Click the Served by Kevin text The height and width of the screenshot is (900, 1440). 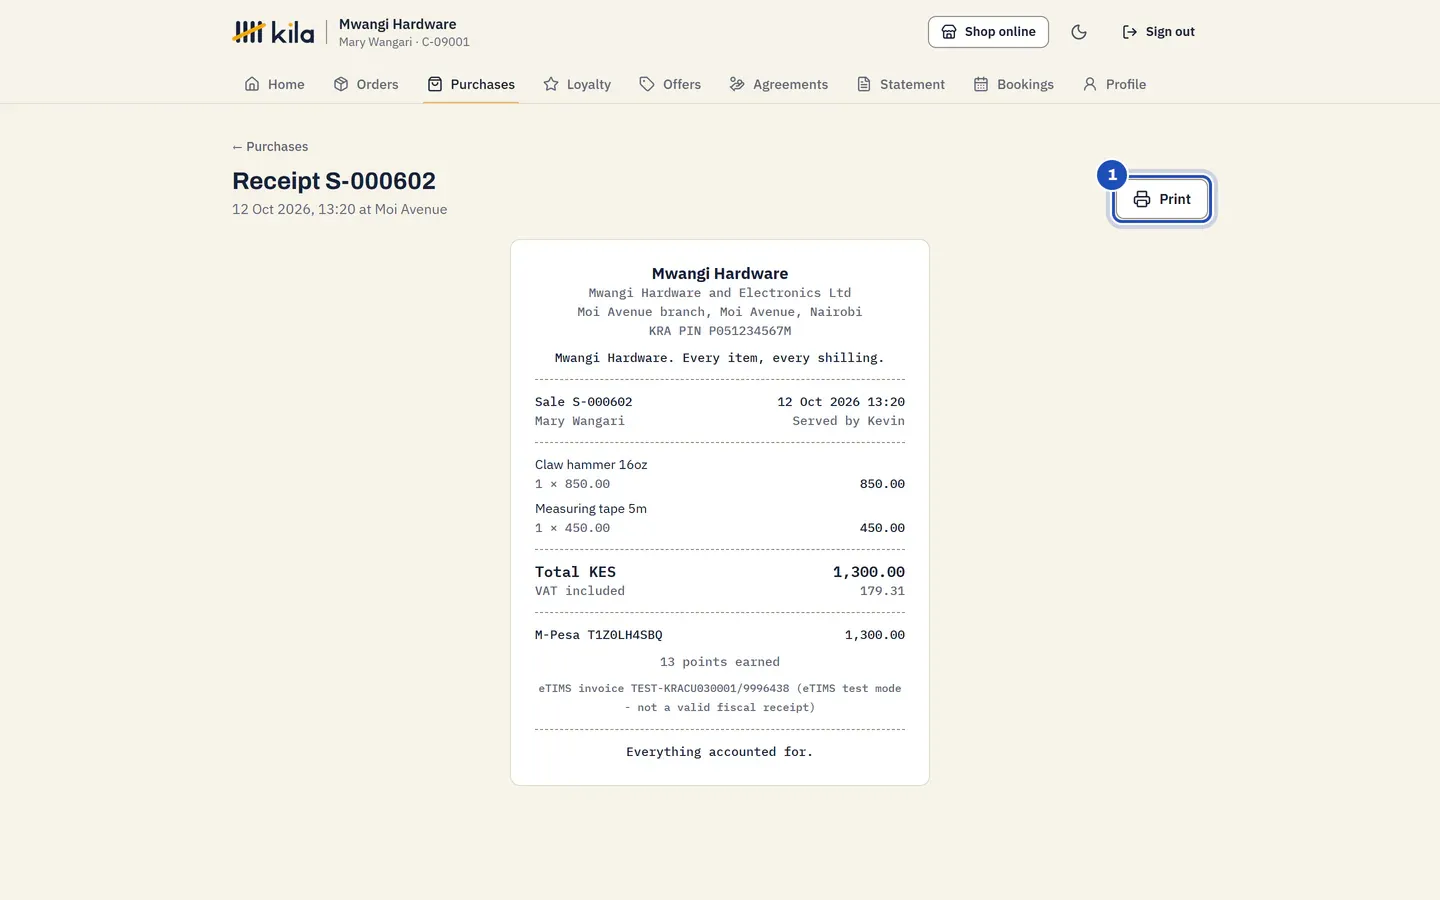click(848, 421)
